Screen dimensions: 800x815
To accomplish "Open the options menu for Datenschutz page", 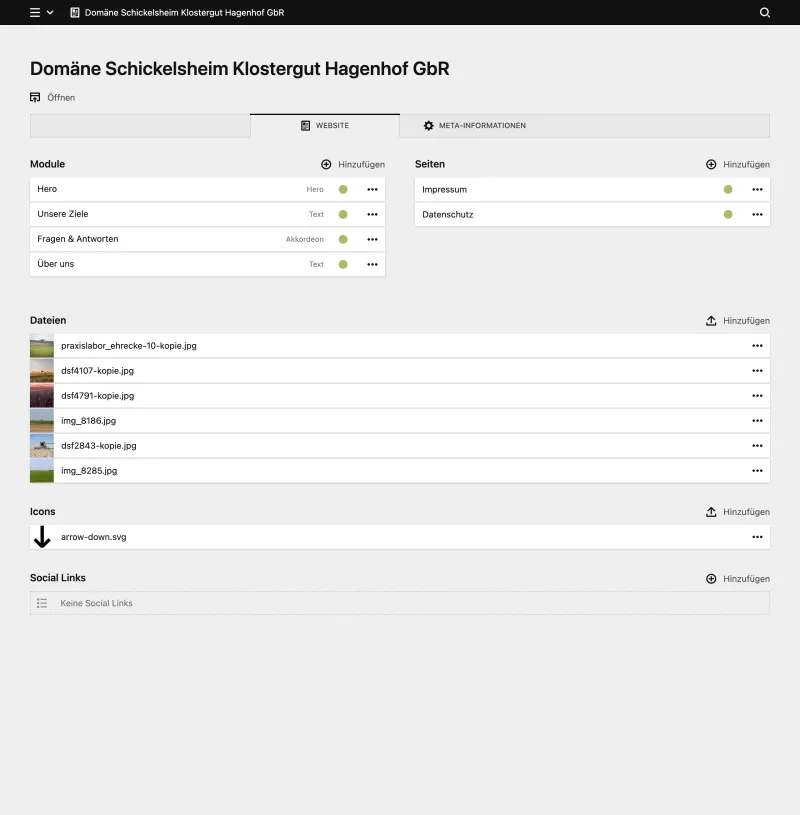I will pos(757,214).
